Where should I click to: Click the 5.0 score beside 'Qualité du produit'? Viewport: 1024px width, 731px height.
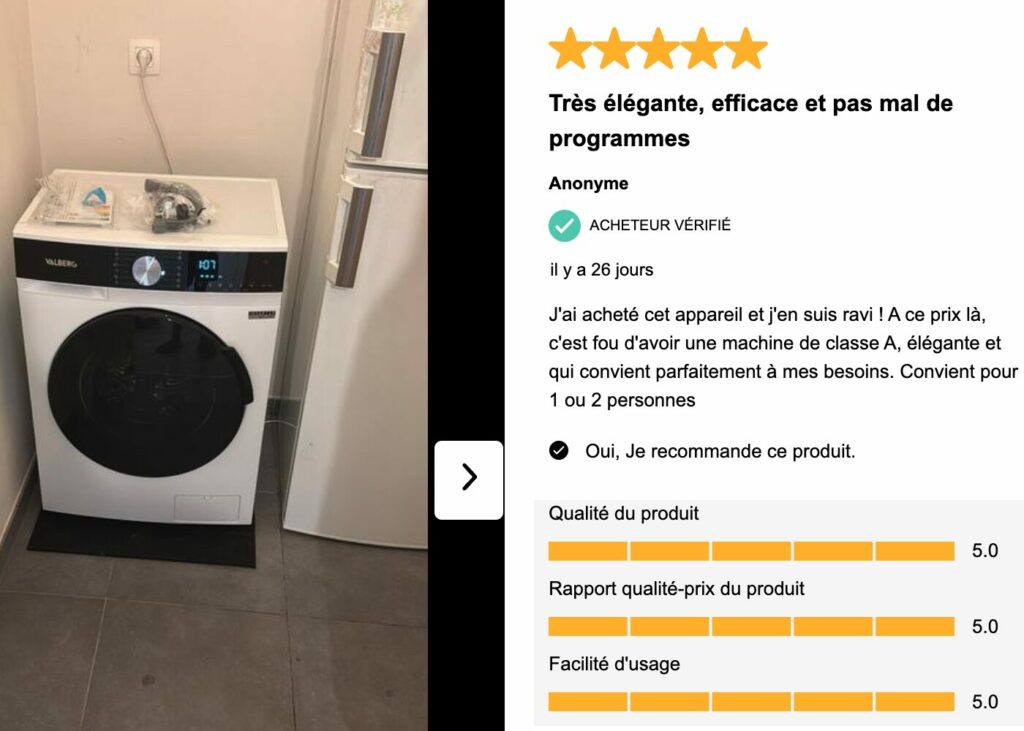pyautogui.click(x=985, y=551)
